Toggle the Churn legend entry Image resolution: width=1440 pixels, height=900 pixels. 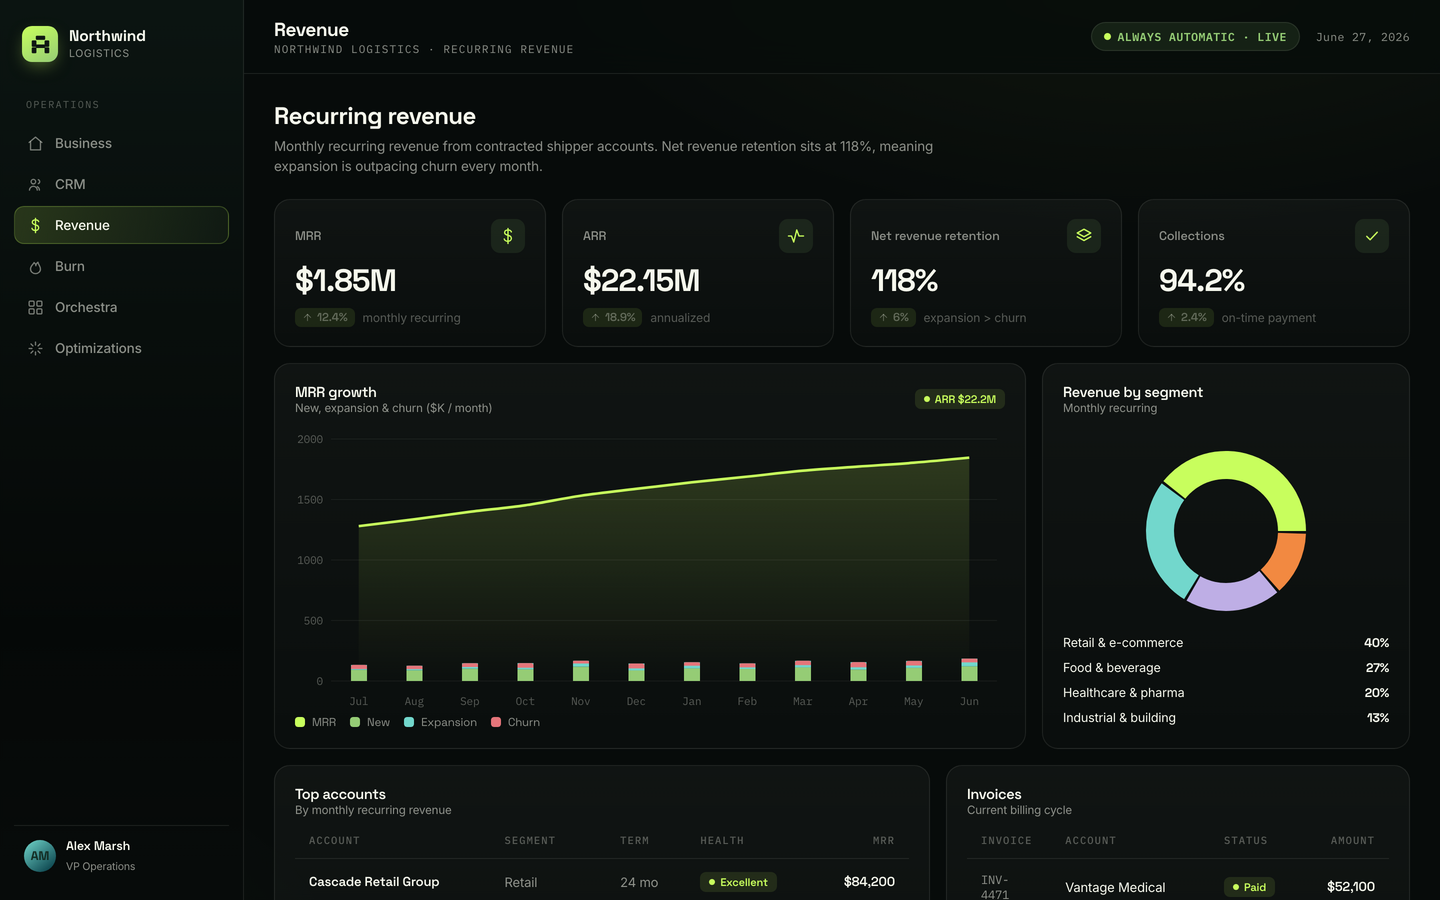516,722
